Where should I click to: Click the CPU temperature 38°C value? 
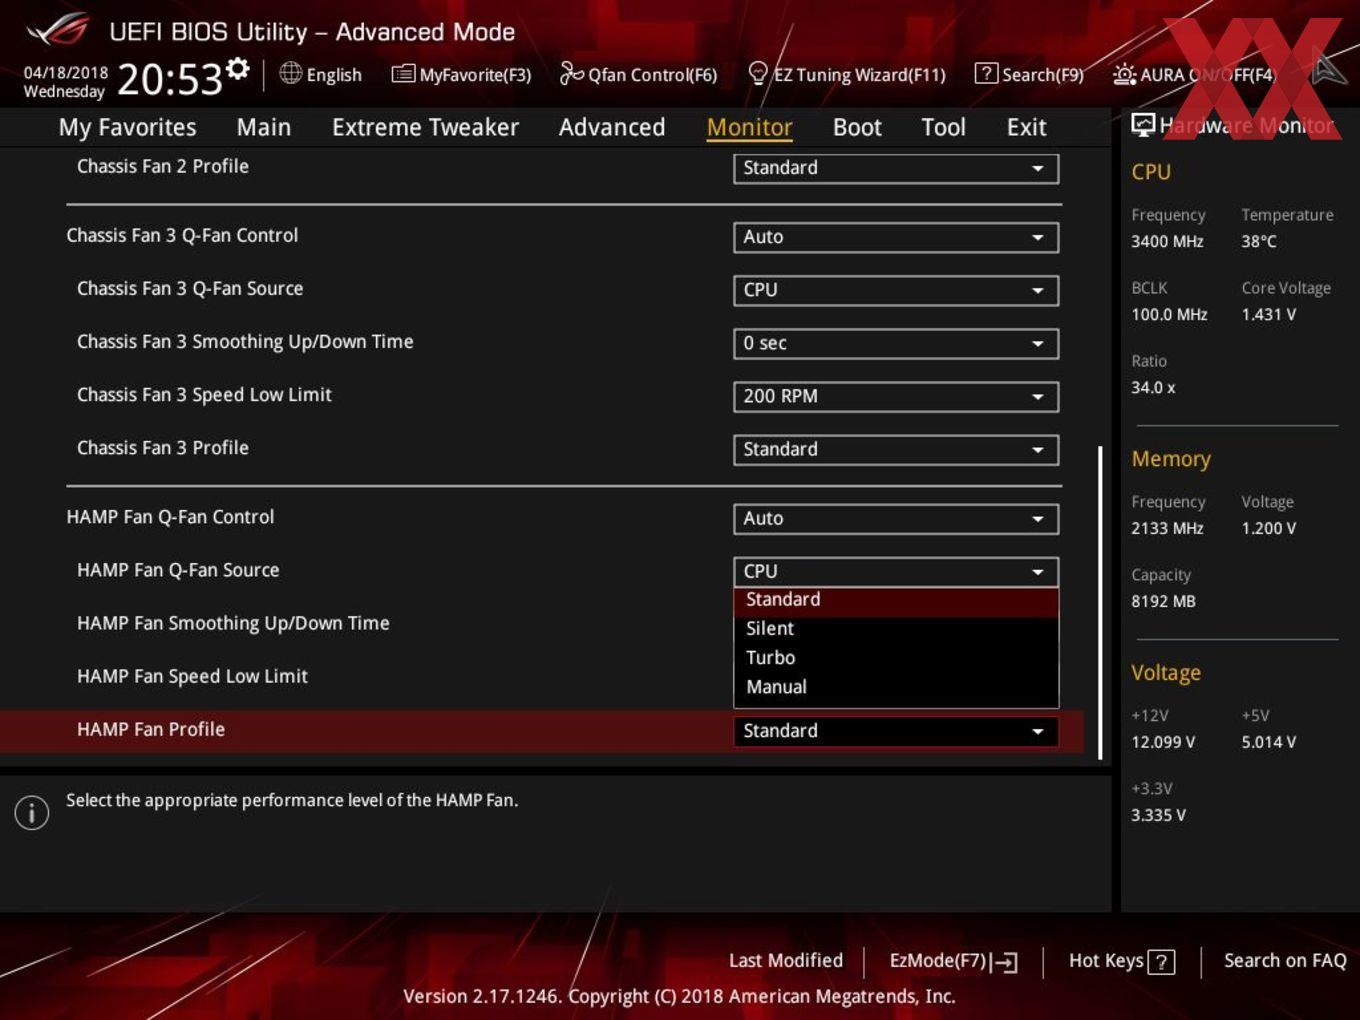(1259, 242)
